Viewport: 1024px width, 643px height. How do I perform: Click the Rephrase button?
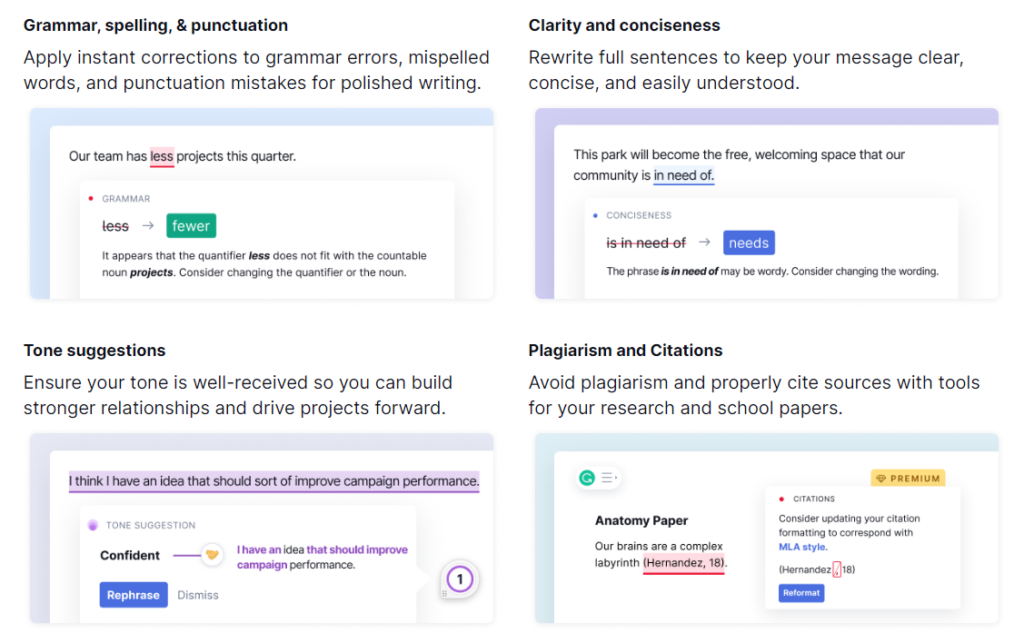pyautogui.click(x=133, y=595)
